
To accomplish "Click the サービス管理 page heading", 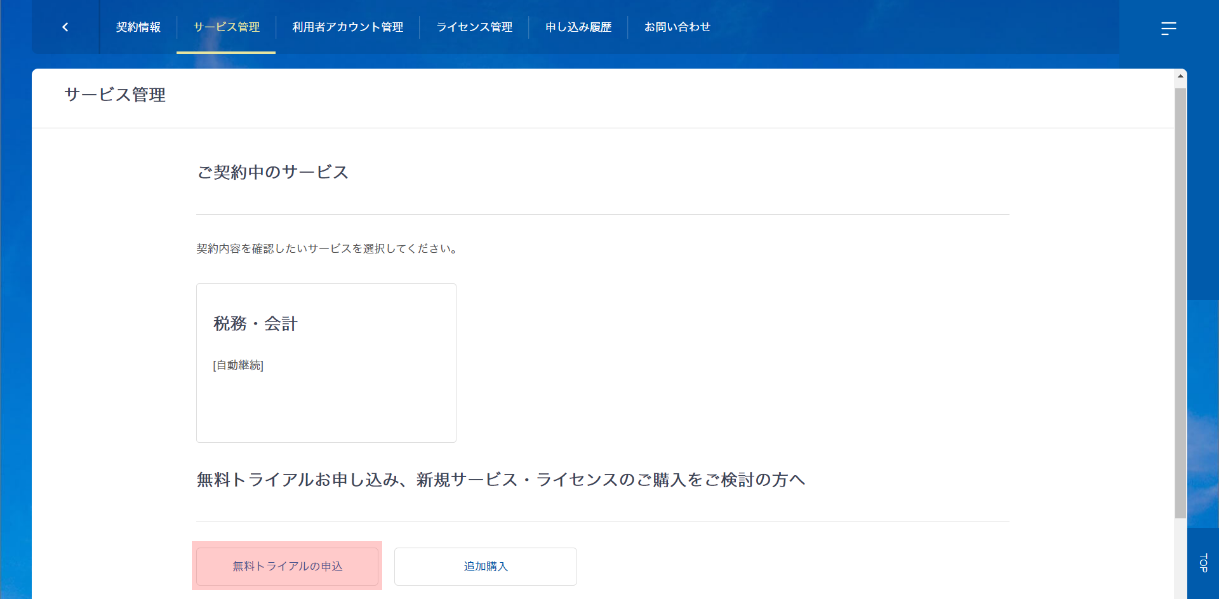I will click(x=115, y=95).
